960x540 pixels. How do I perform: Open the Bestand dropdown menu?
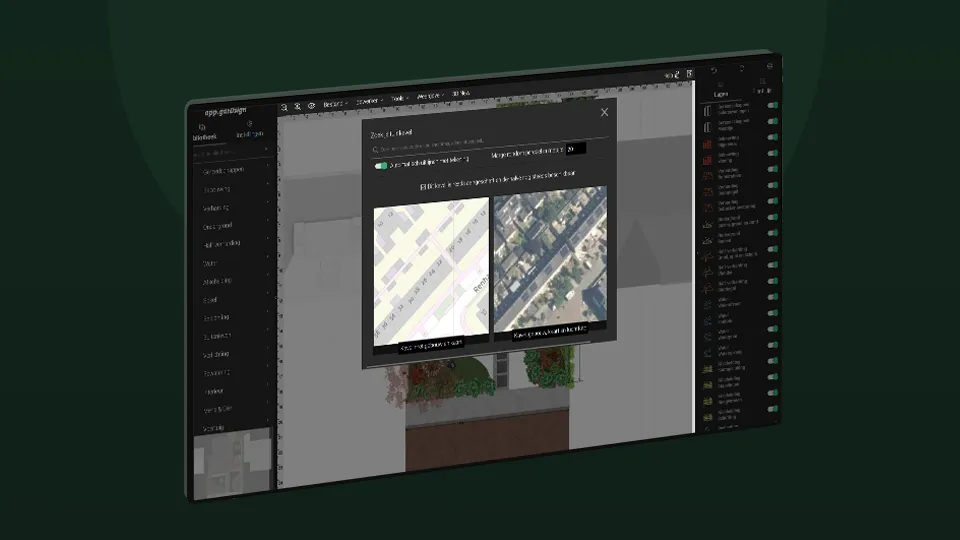[335, 104]
